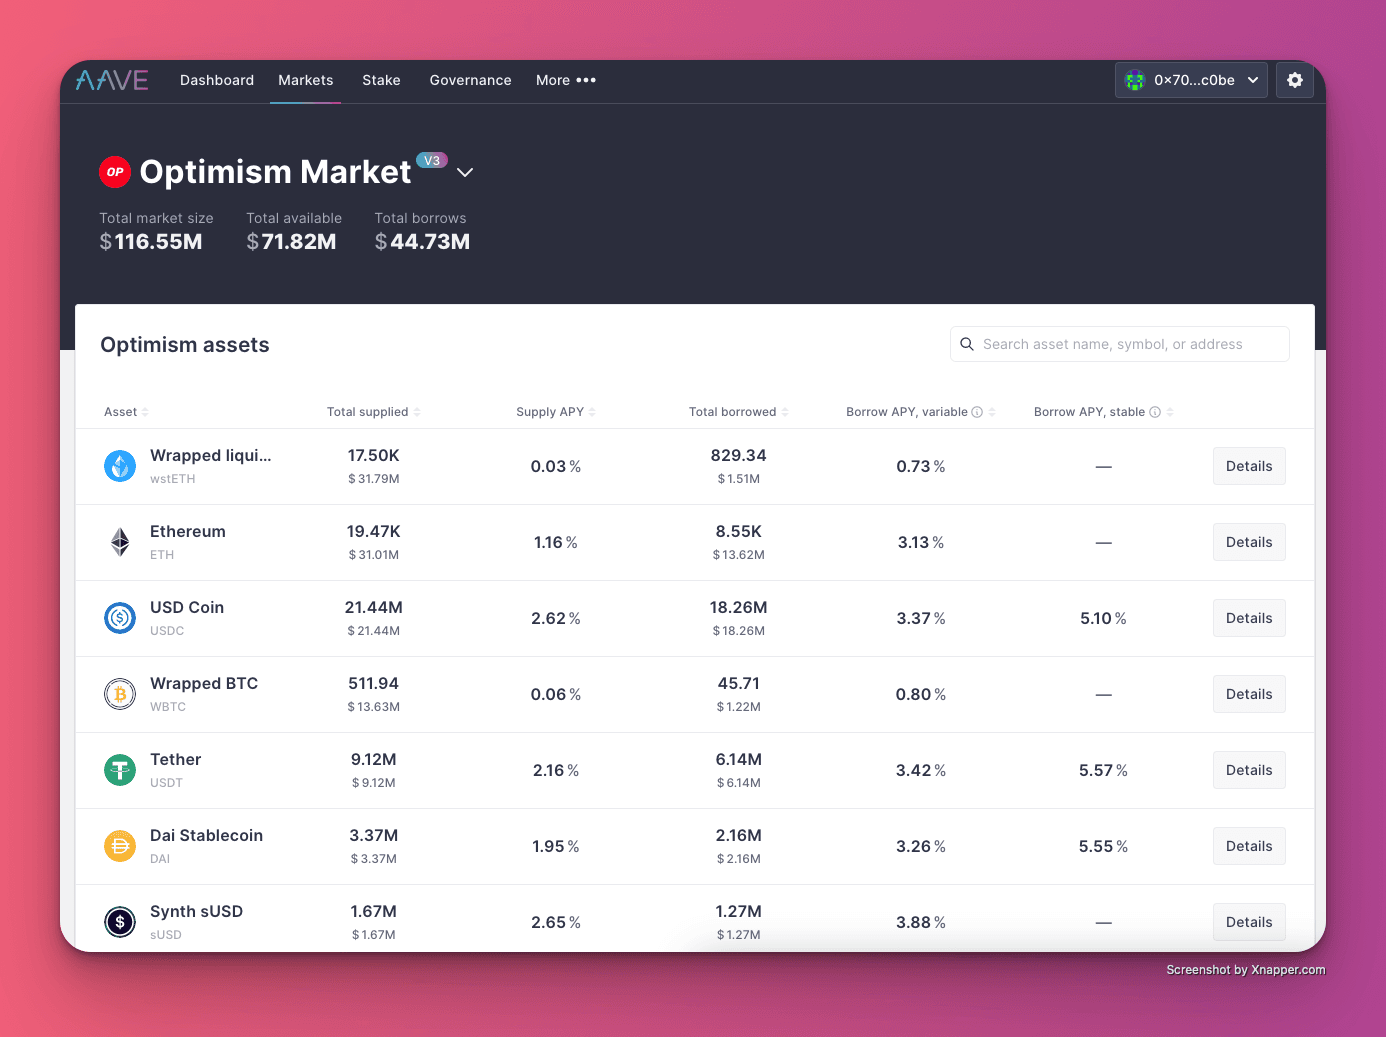1386x1037 pixels.
Task: Click the Total market size $116.55M value
Action: pos(151,242)
